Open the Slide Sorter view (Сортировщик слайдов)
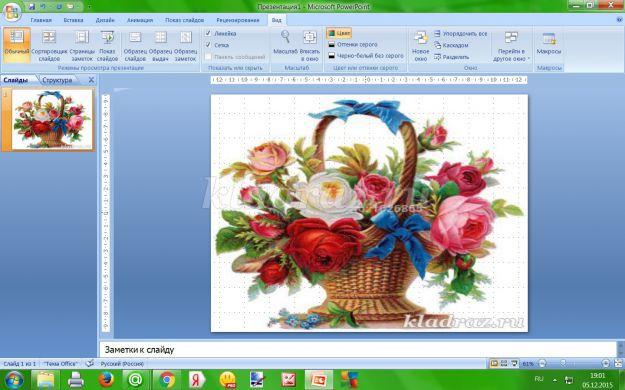This screenshot has height=390, width=625. click(49, 46)
